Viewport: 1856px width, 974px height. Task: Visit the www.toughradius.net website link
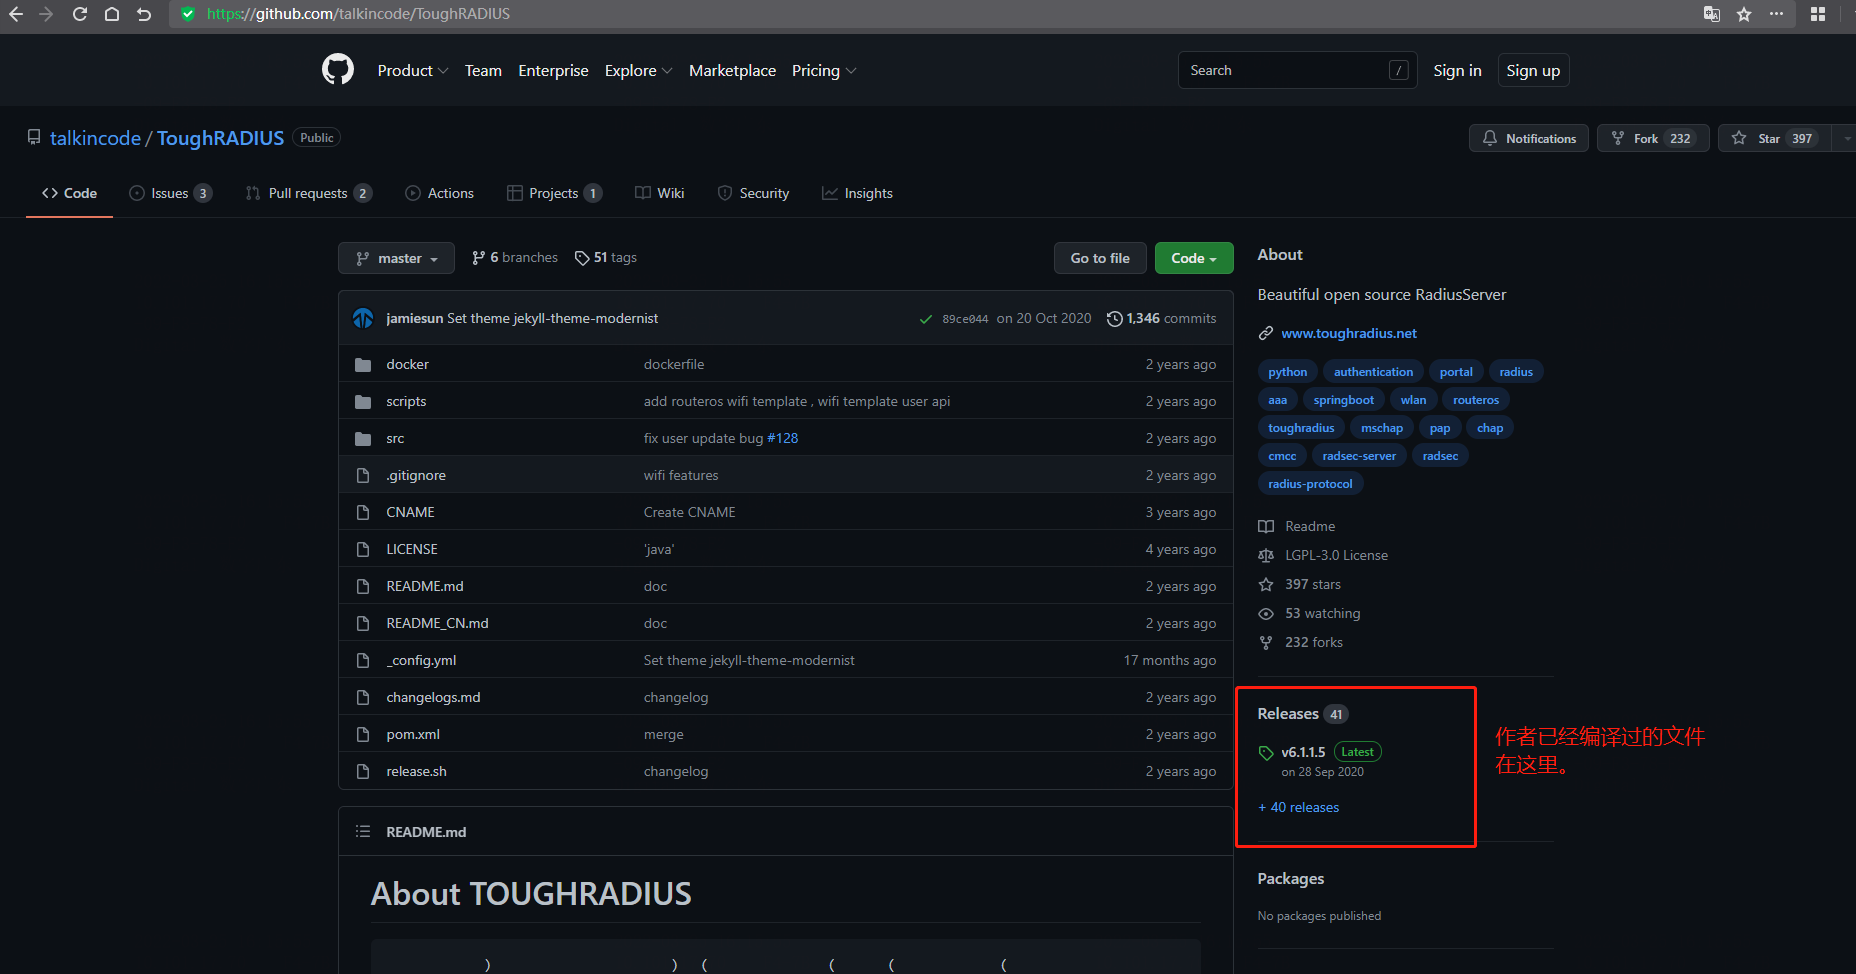[x=1348, y=333]
